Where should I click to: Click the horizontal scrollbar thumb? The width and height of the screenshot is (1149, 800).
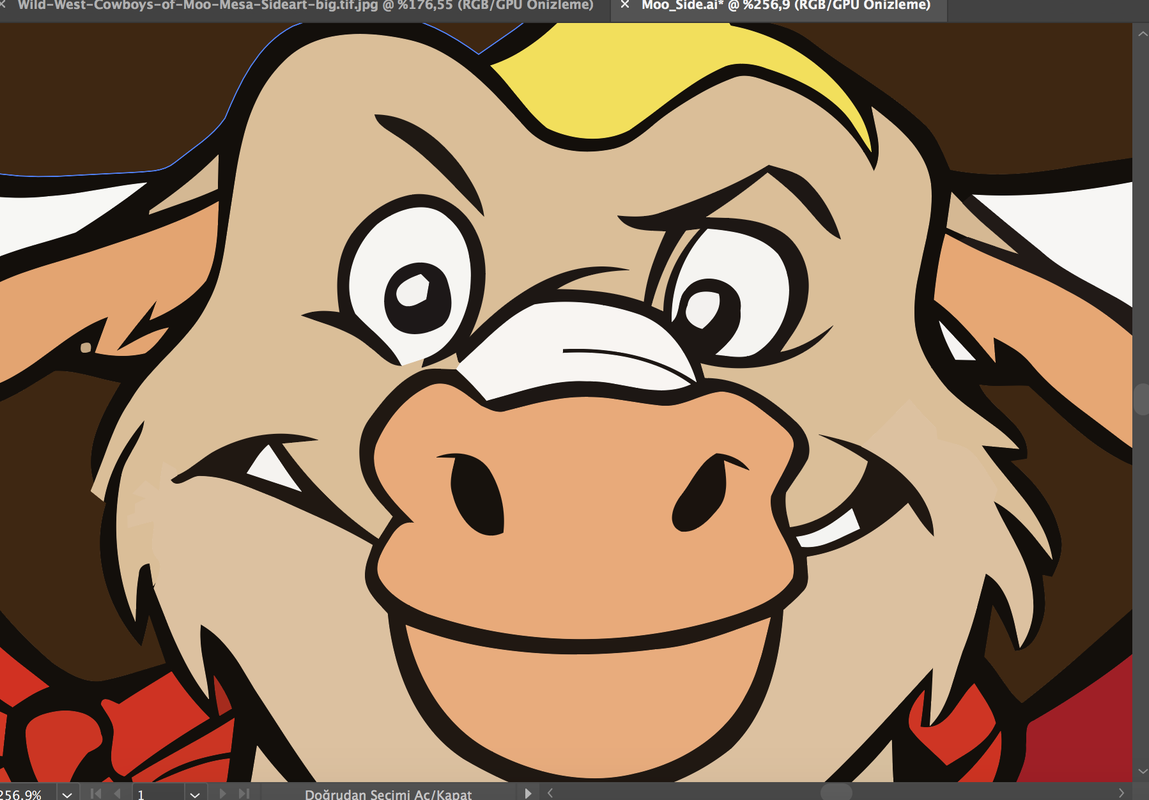835,792
